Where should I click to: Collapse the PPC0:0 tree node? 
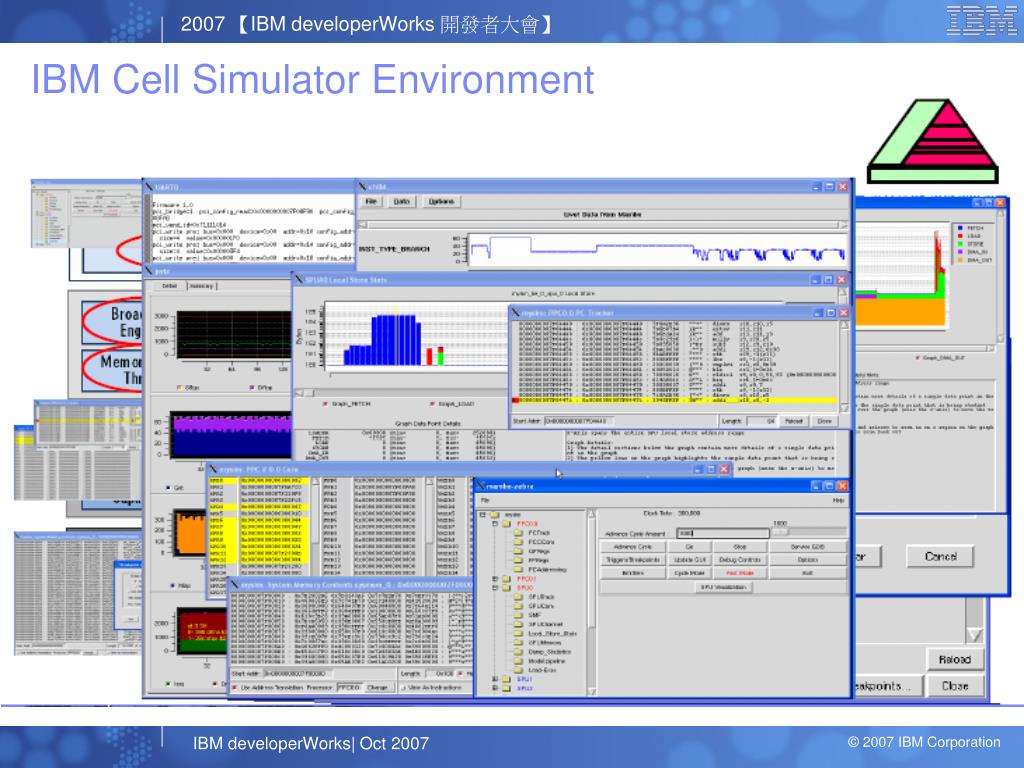[x=495, y=524]
